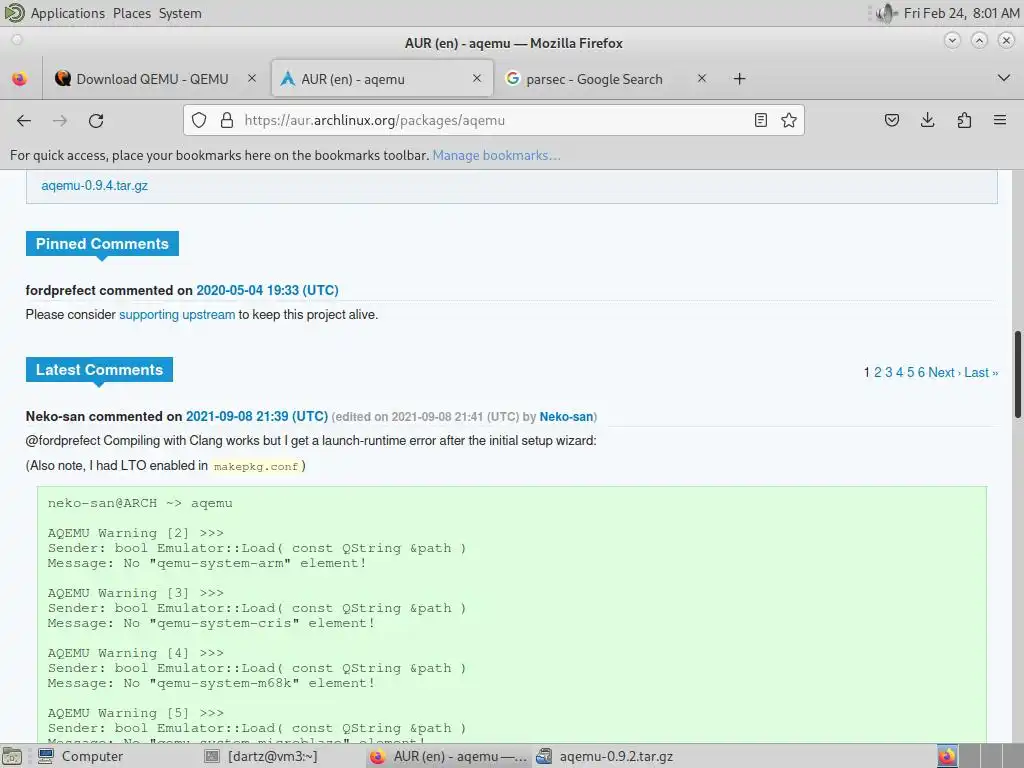The image size is (1024, 768).
Task: Click 'No "qemu-system-m68k" element!' message line
Action: pyautogui.click(x=249, y=683)
